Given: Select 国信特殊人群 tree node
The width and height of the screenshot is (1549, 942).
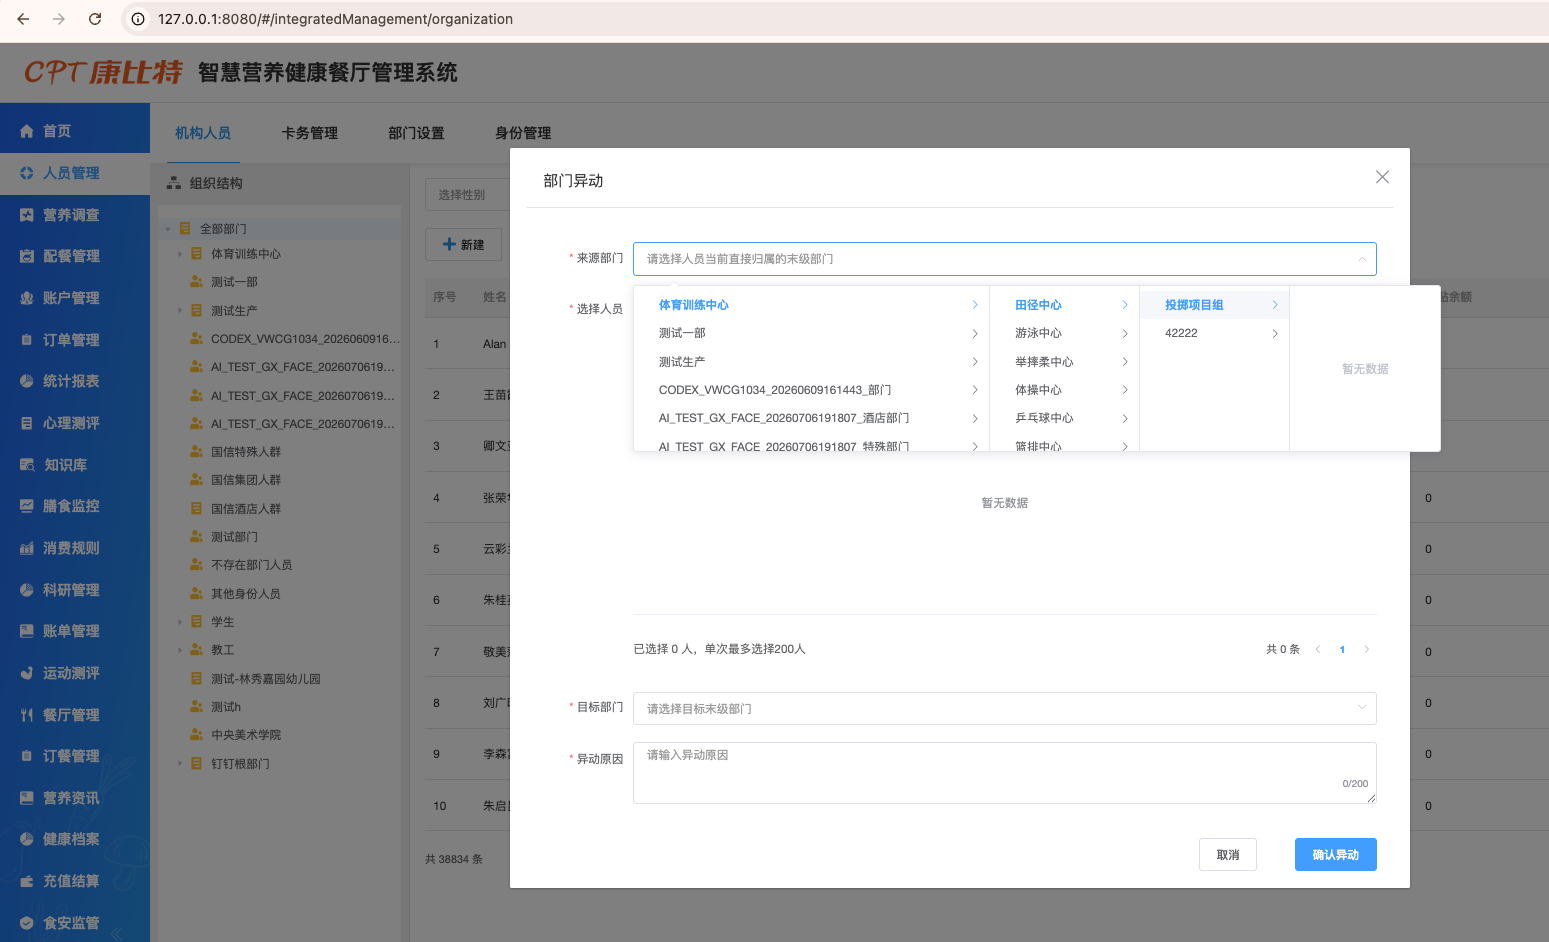Looking at the screenshot, I should click(246, 452).
